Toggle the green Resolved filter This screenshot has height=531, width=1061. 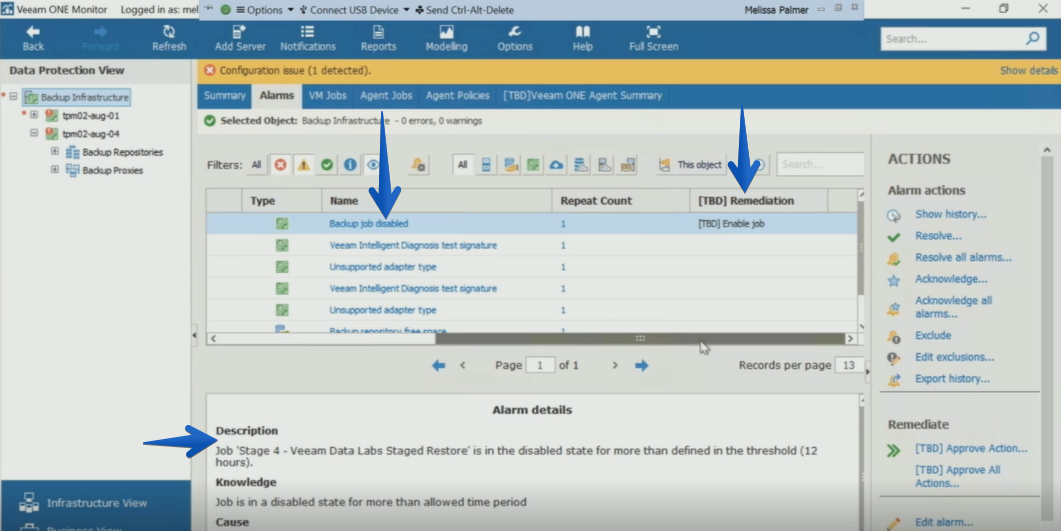pos(327,164)
